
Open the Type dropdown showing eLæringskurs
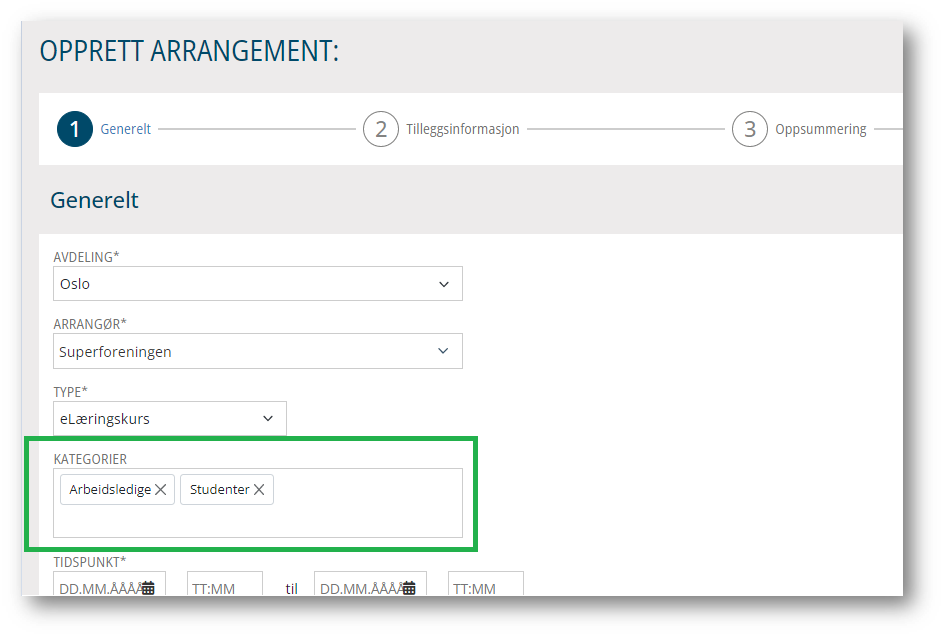pos(169,418)
